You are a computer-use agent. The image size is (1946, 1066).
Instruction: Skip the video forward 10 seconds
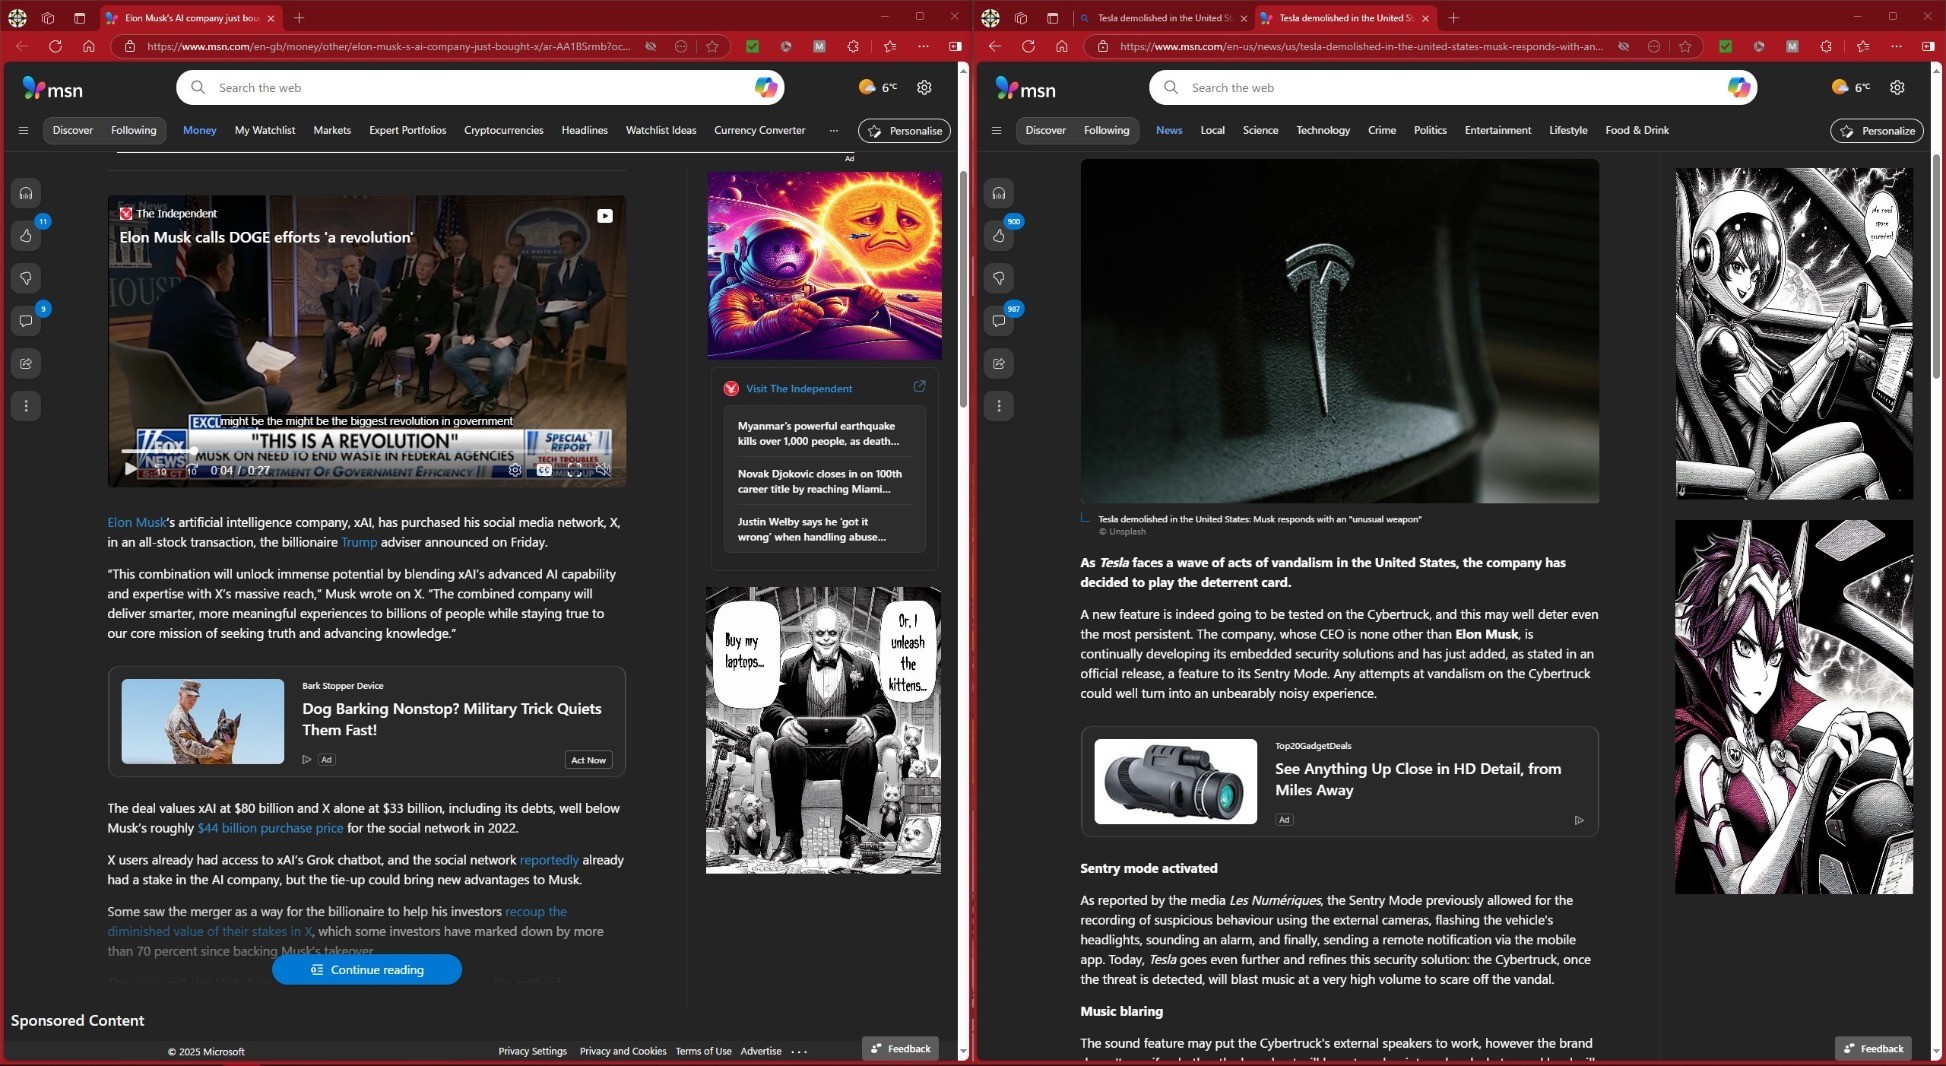point(191,470)
